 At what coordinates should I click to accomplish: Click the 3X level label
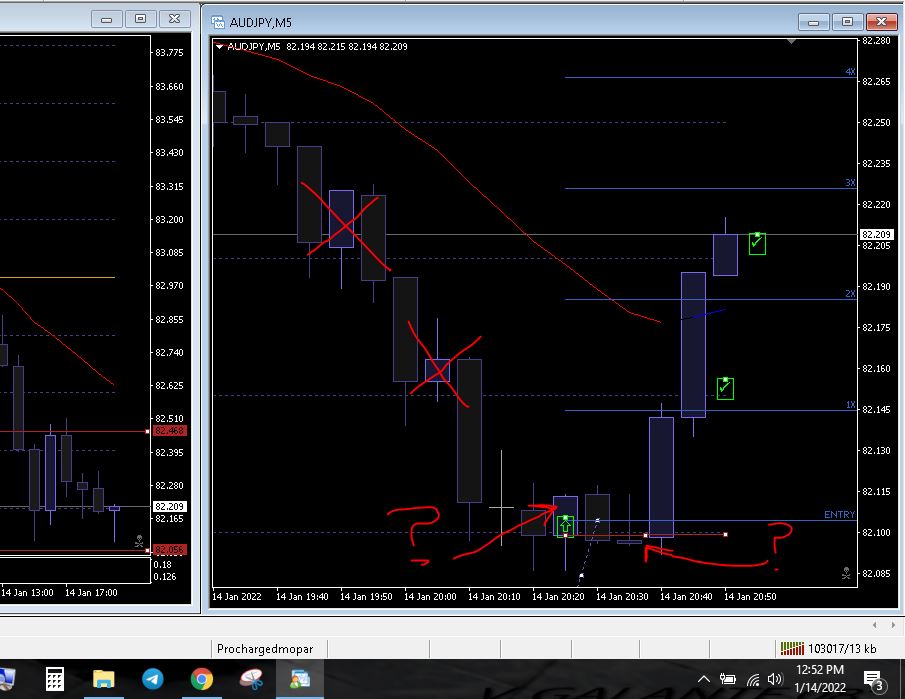pos(850,182)
